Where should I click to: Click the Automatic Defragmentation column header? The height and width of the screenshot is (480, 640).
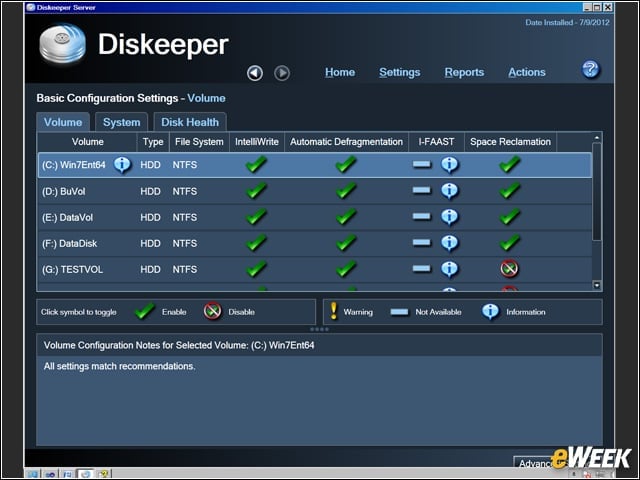[346, 142]
